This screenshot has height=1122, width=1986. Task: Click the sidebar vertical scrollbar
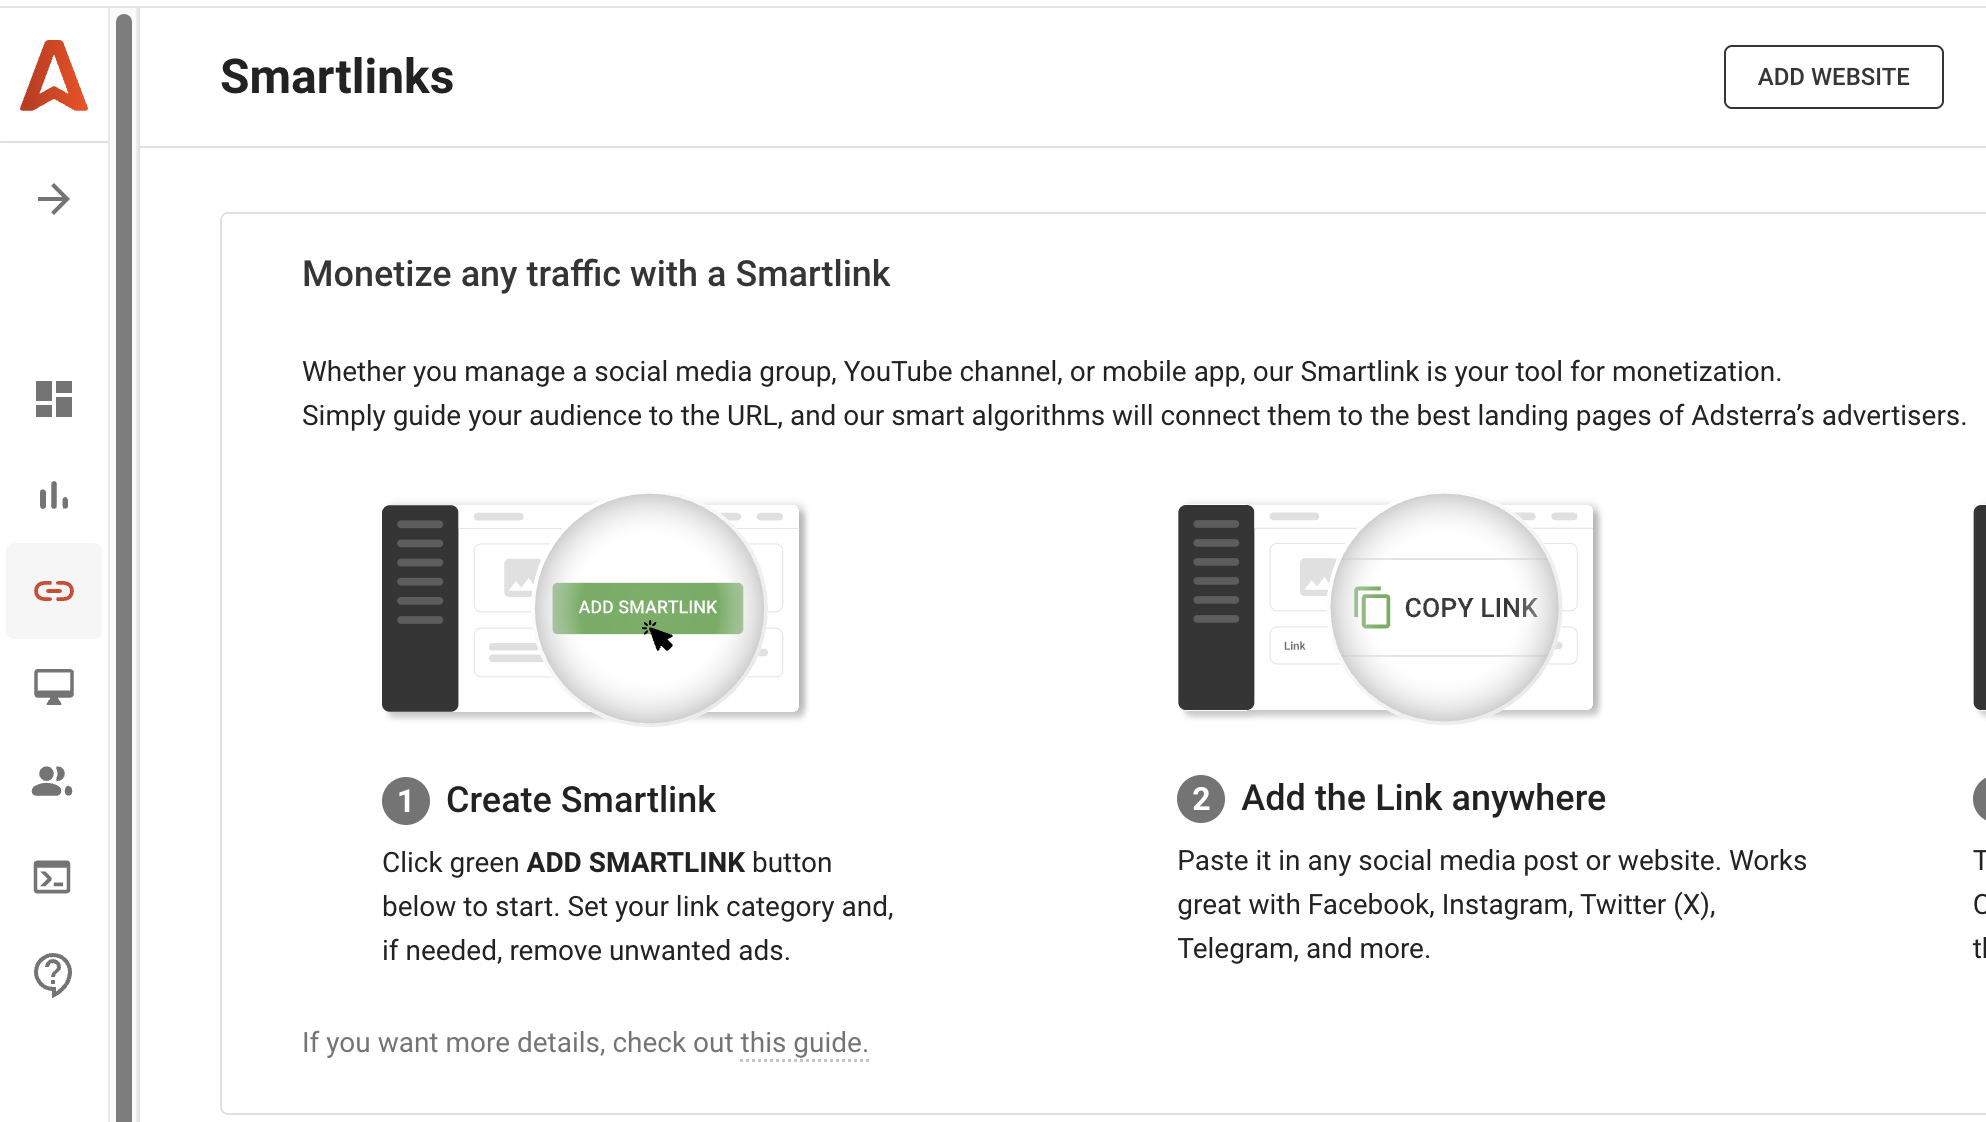click(124, 560)
